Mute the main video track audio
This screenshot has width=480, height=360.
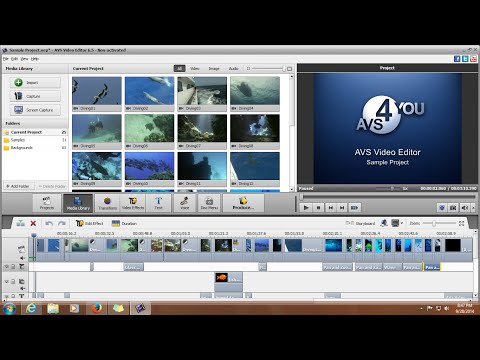tap(22, 258)
